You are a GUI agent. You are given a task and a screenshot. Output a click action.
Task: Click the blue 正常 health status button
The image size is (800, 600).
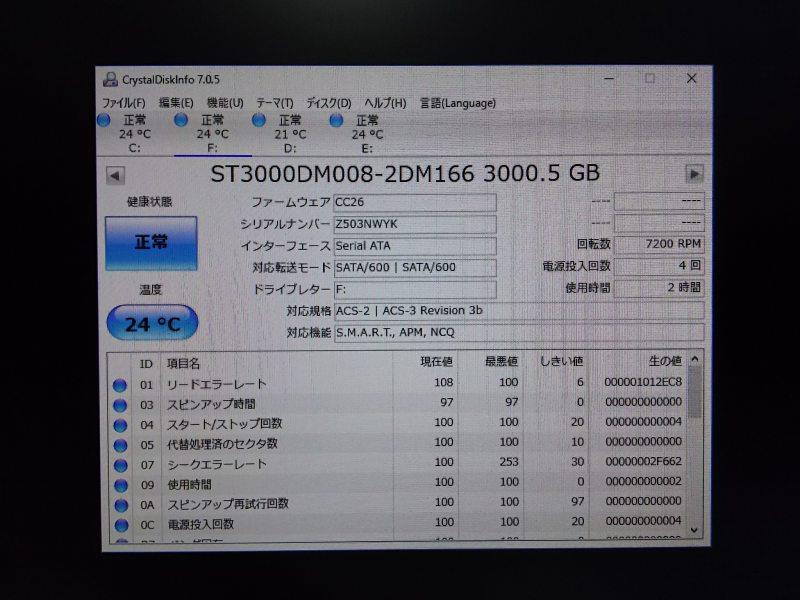click(x=151, y=243)
